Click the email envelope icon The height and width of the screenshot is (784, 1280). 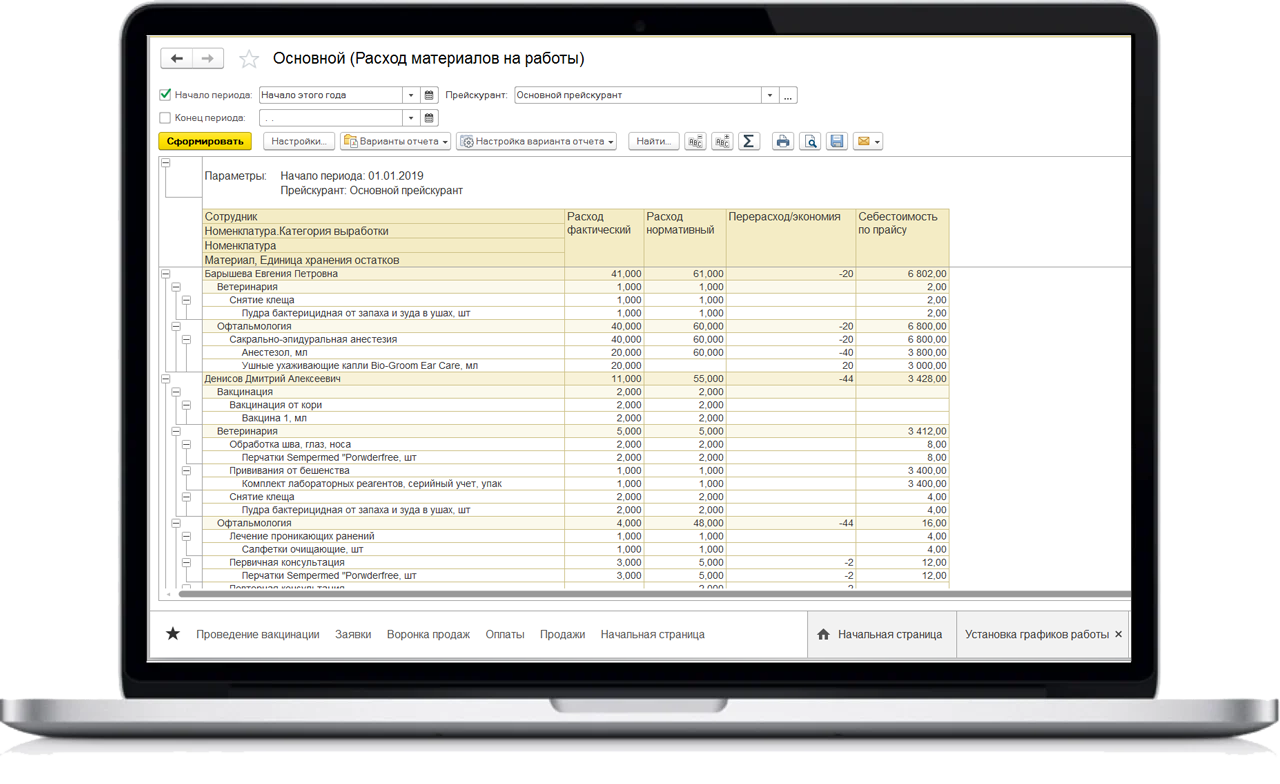coord(862,142)
